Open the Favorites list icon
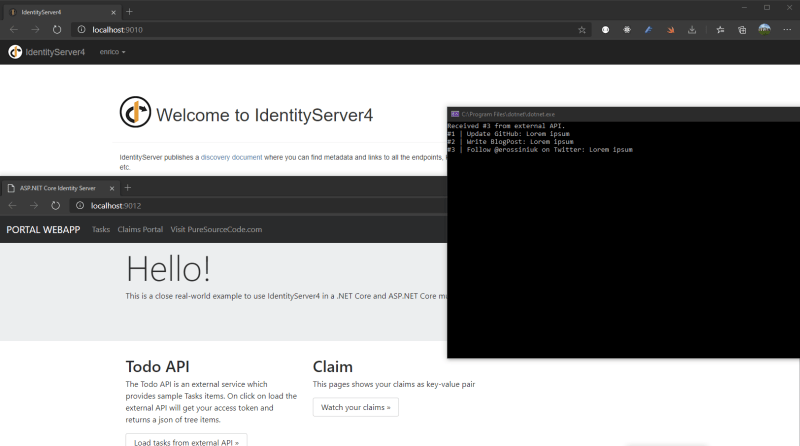Viewport: 800px width, 446px height. (x=720, y=30)
